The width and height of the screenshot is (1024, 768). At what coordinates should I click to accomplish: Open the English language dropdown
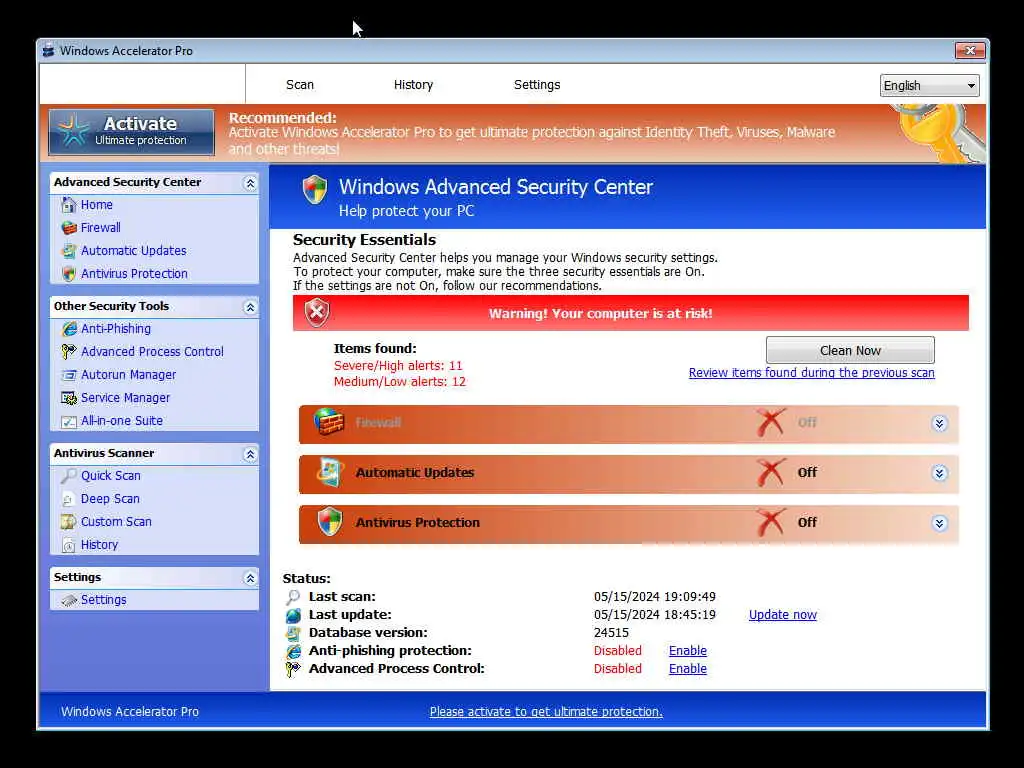coord(929,86)
